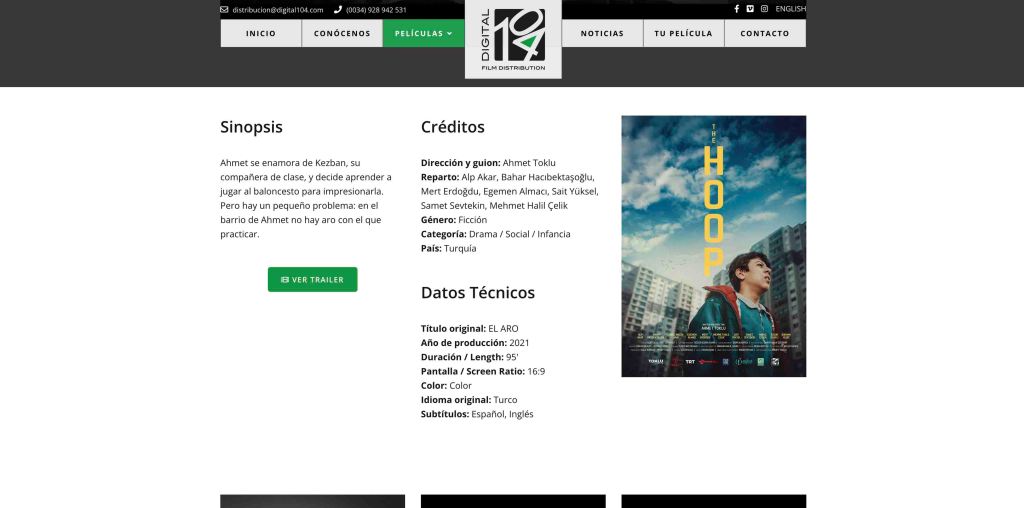Image resolution: width=1024 pixels, height=508 pixels.
Task: Click the envelope email icon
Action: click(224, 10)
